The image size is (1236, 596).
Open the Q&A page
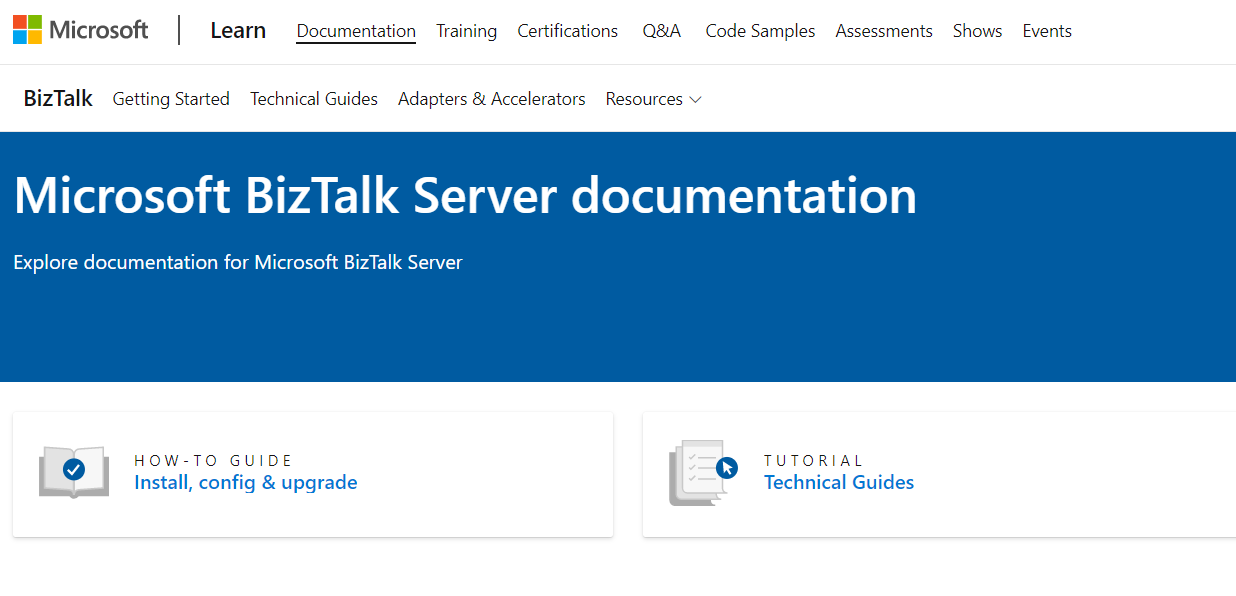coord(662,31)
